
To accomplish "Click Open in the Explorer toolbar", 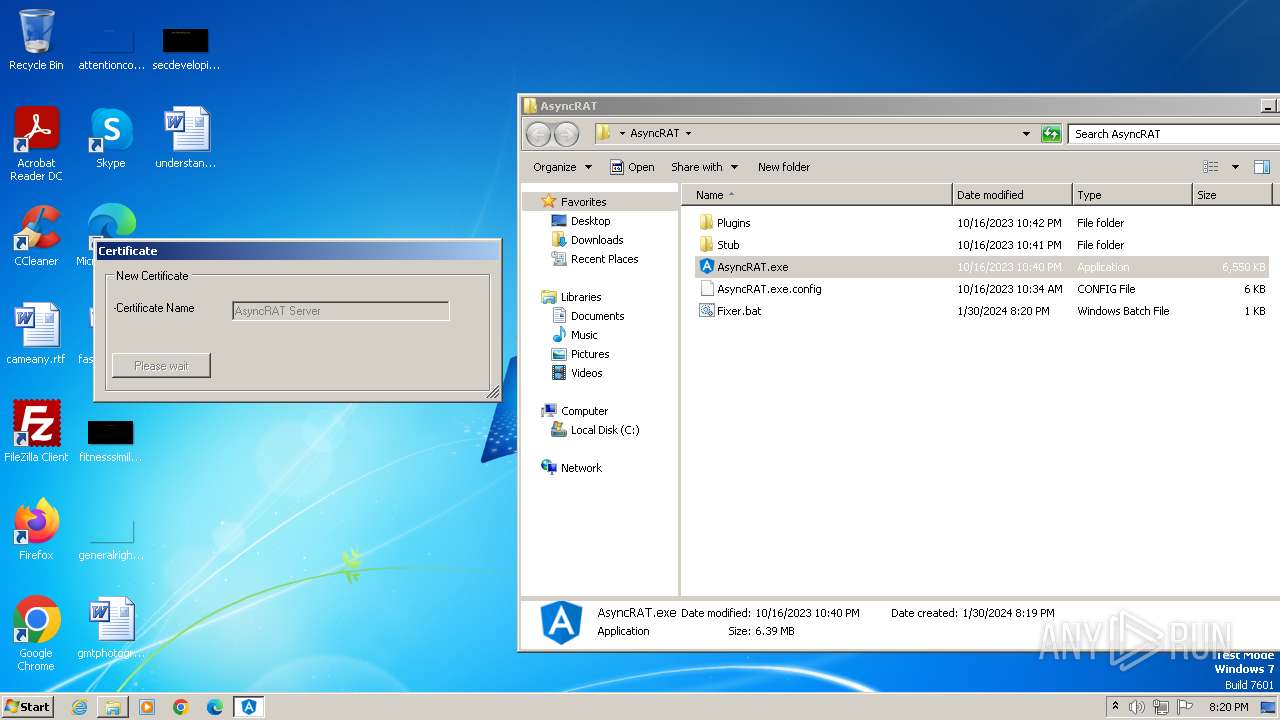I will click(x=632, y=167).
